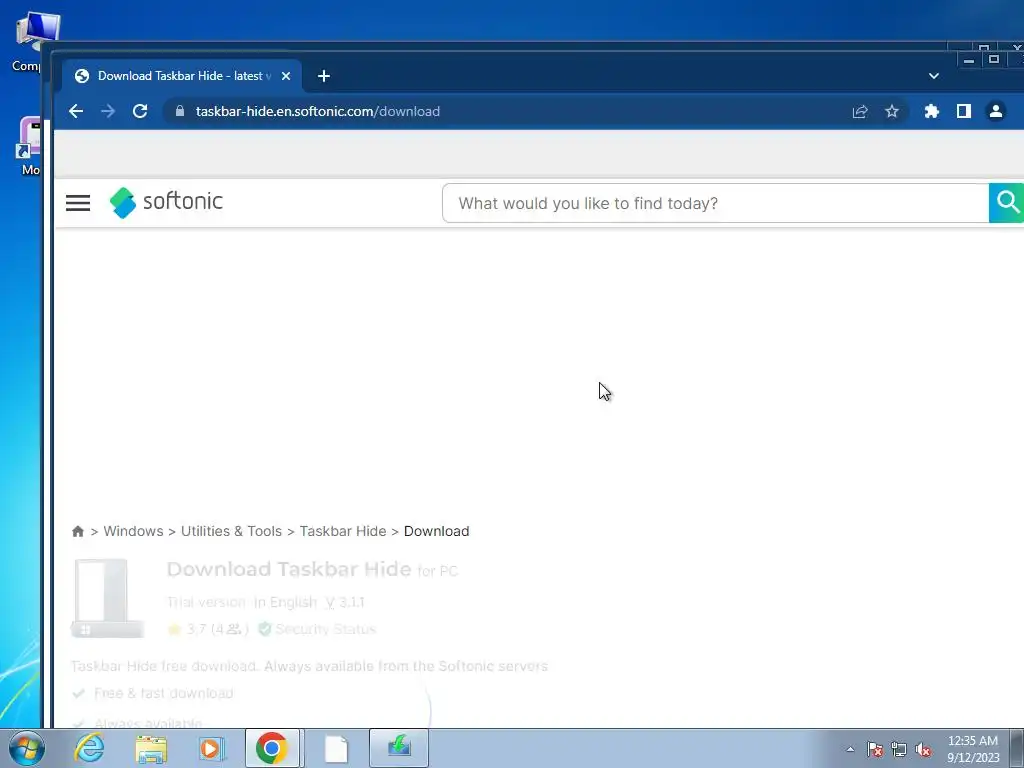Click the Download breadcrumb text

[x=436, y=532]
